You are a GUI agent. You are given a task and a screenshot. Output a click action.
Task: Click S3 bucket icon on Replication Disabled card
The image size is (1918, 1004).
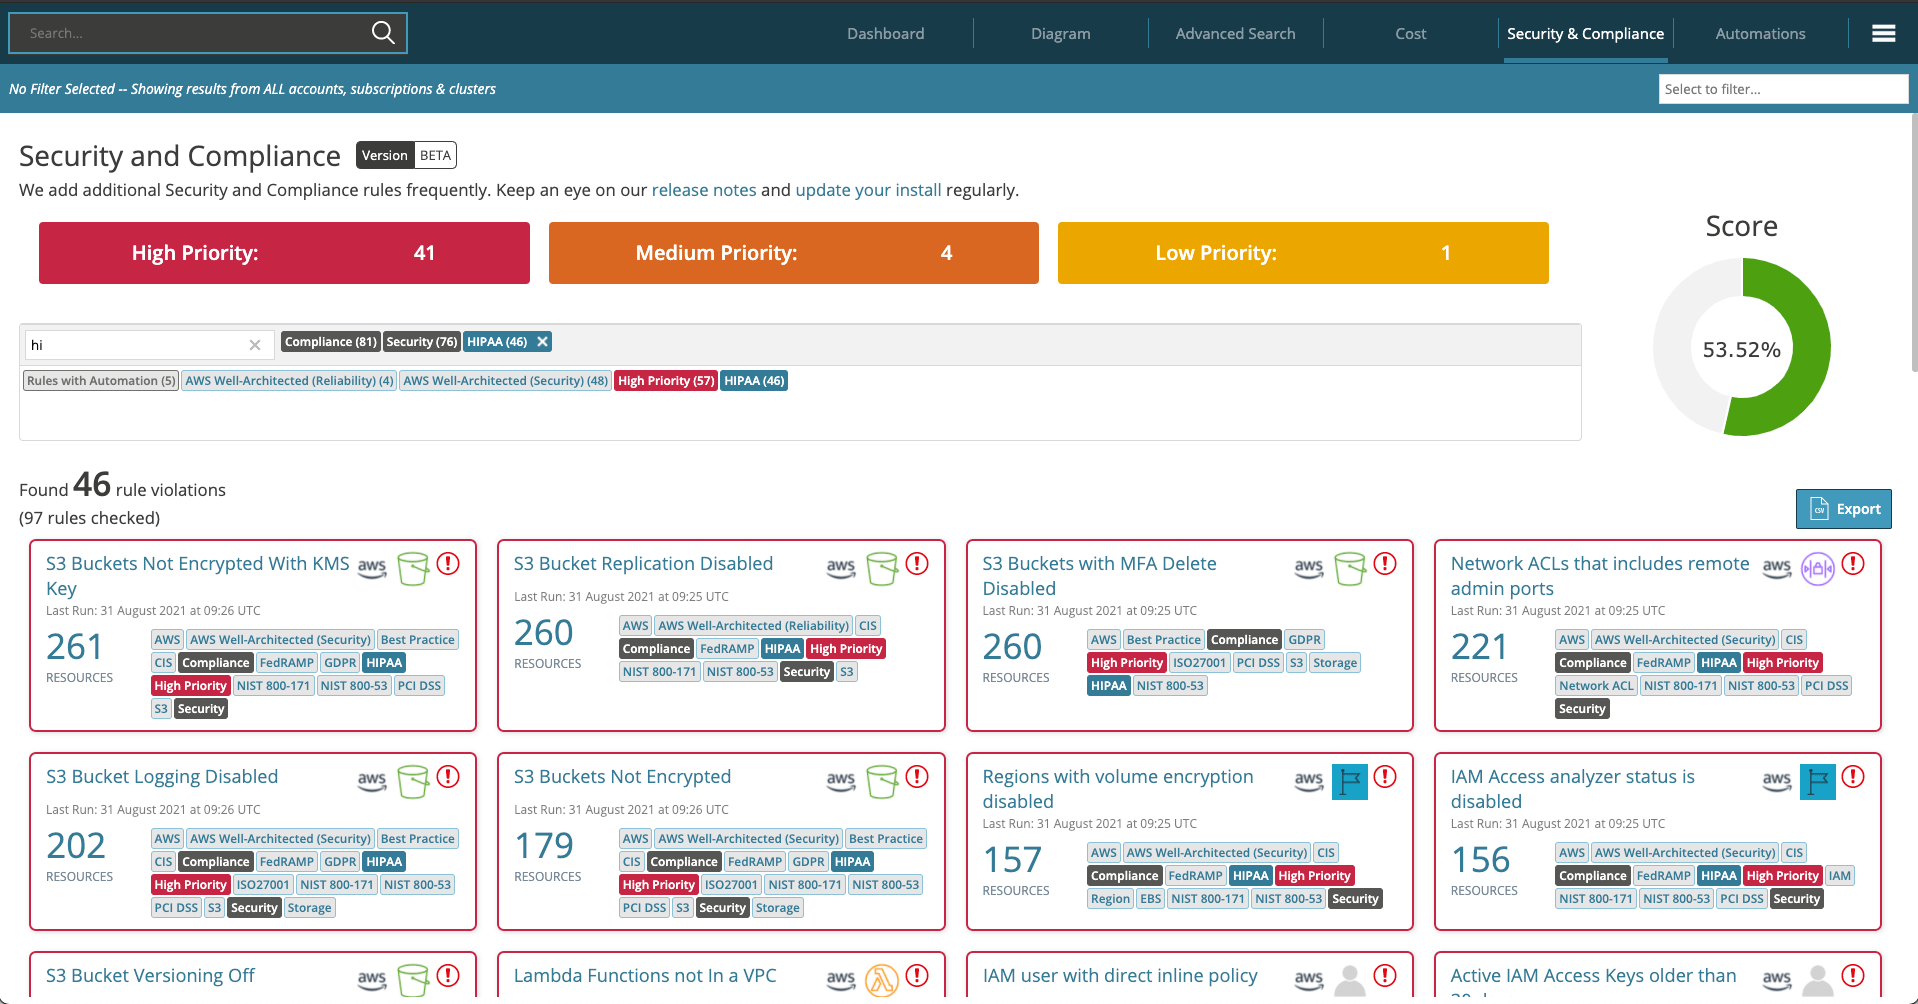882,568
